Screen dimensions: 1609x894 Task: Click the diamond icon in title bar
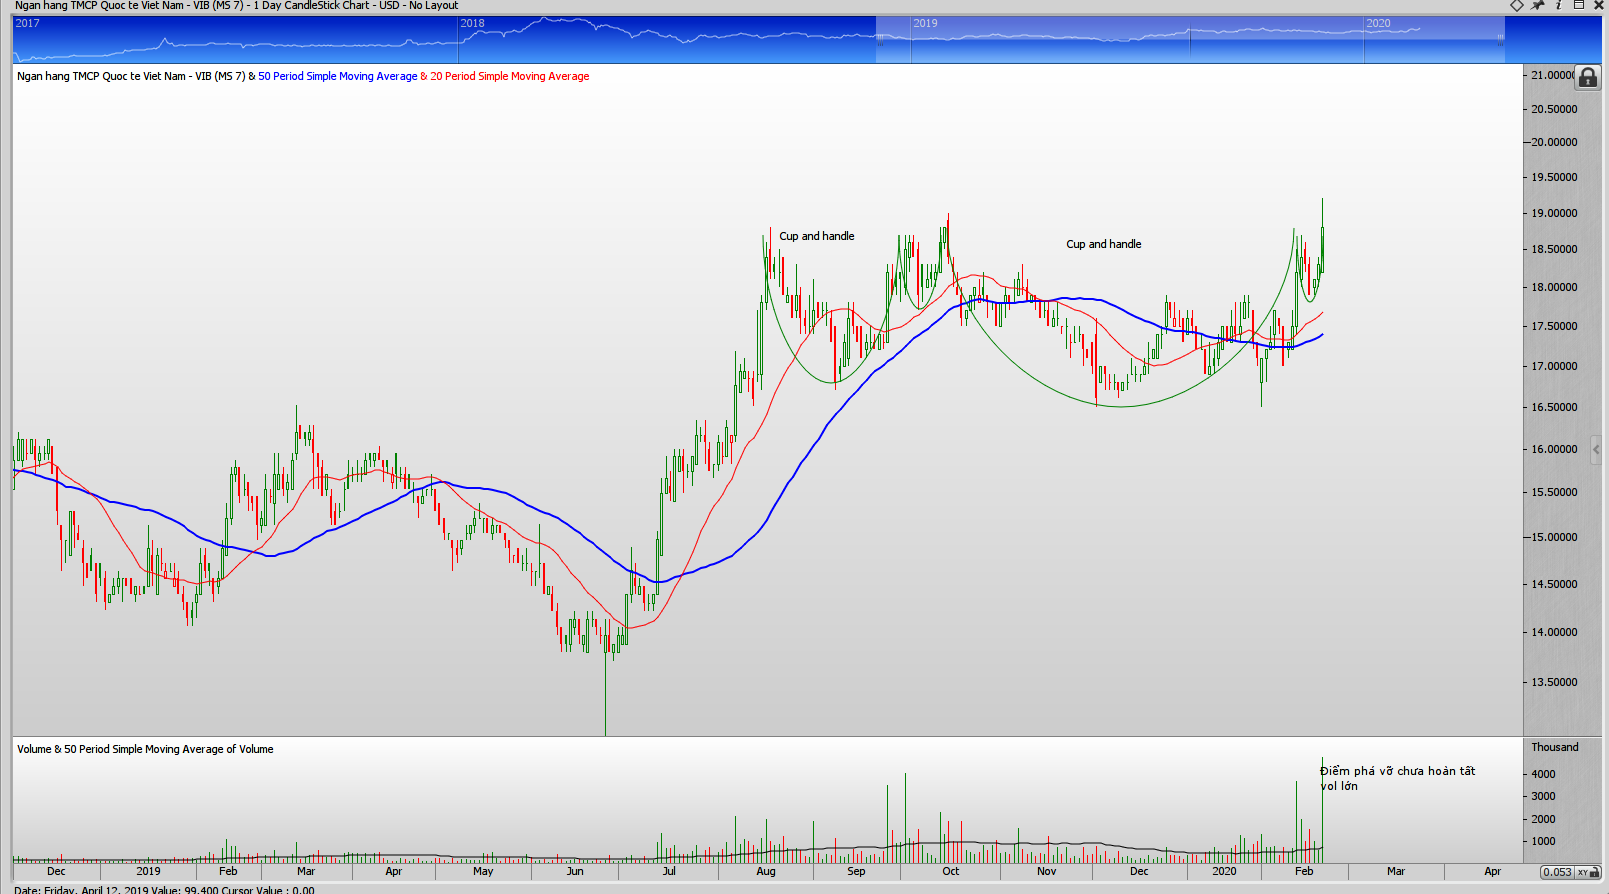(x=1516, y=6)
